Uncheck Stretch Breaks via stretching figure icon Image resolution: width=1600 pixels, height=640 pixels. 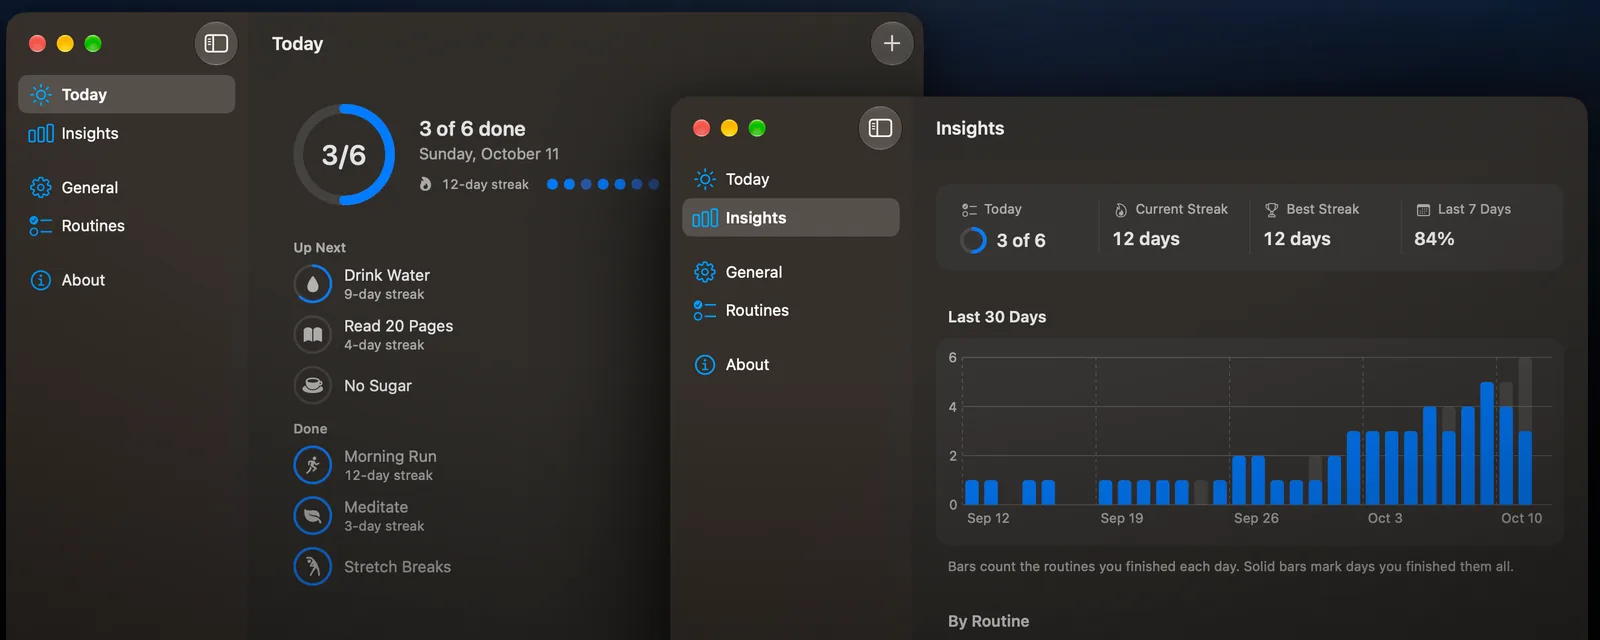pos(313,567)
